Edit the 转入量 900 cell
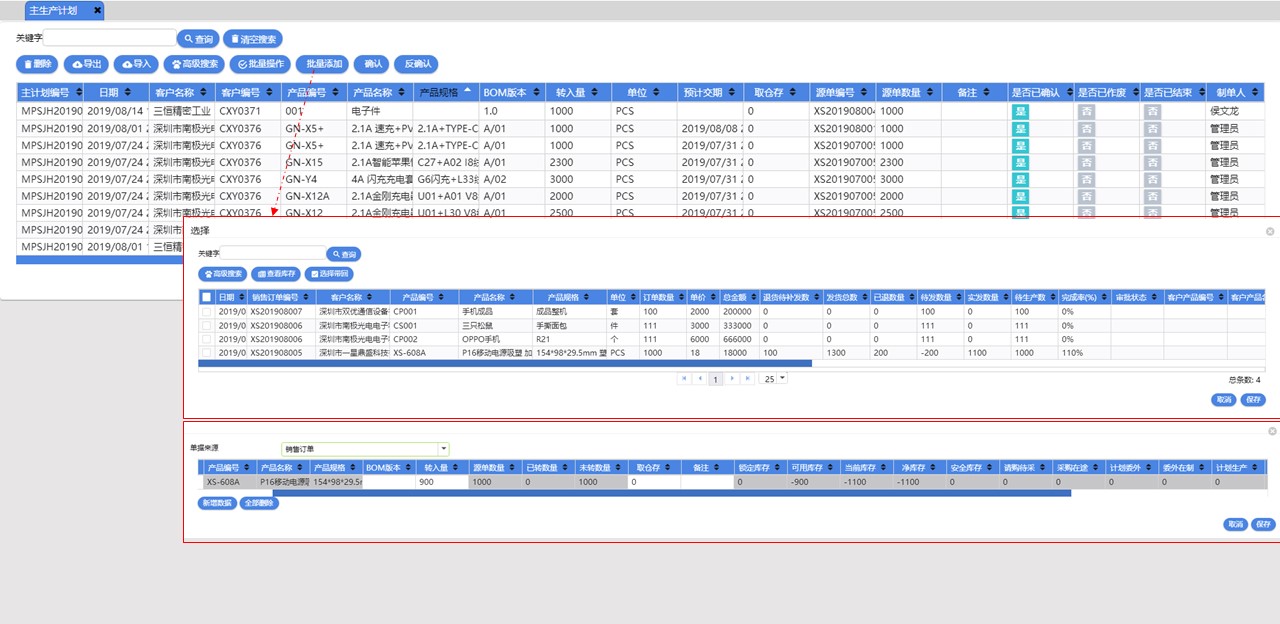The image size is (1280, 624). [x=441, y=482]
